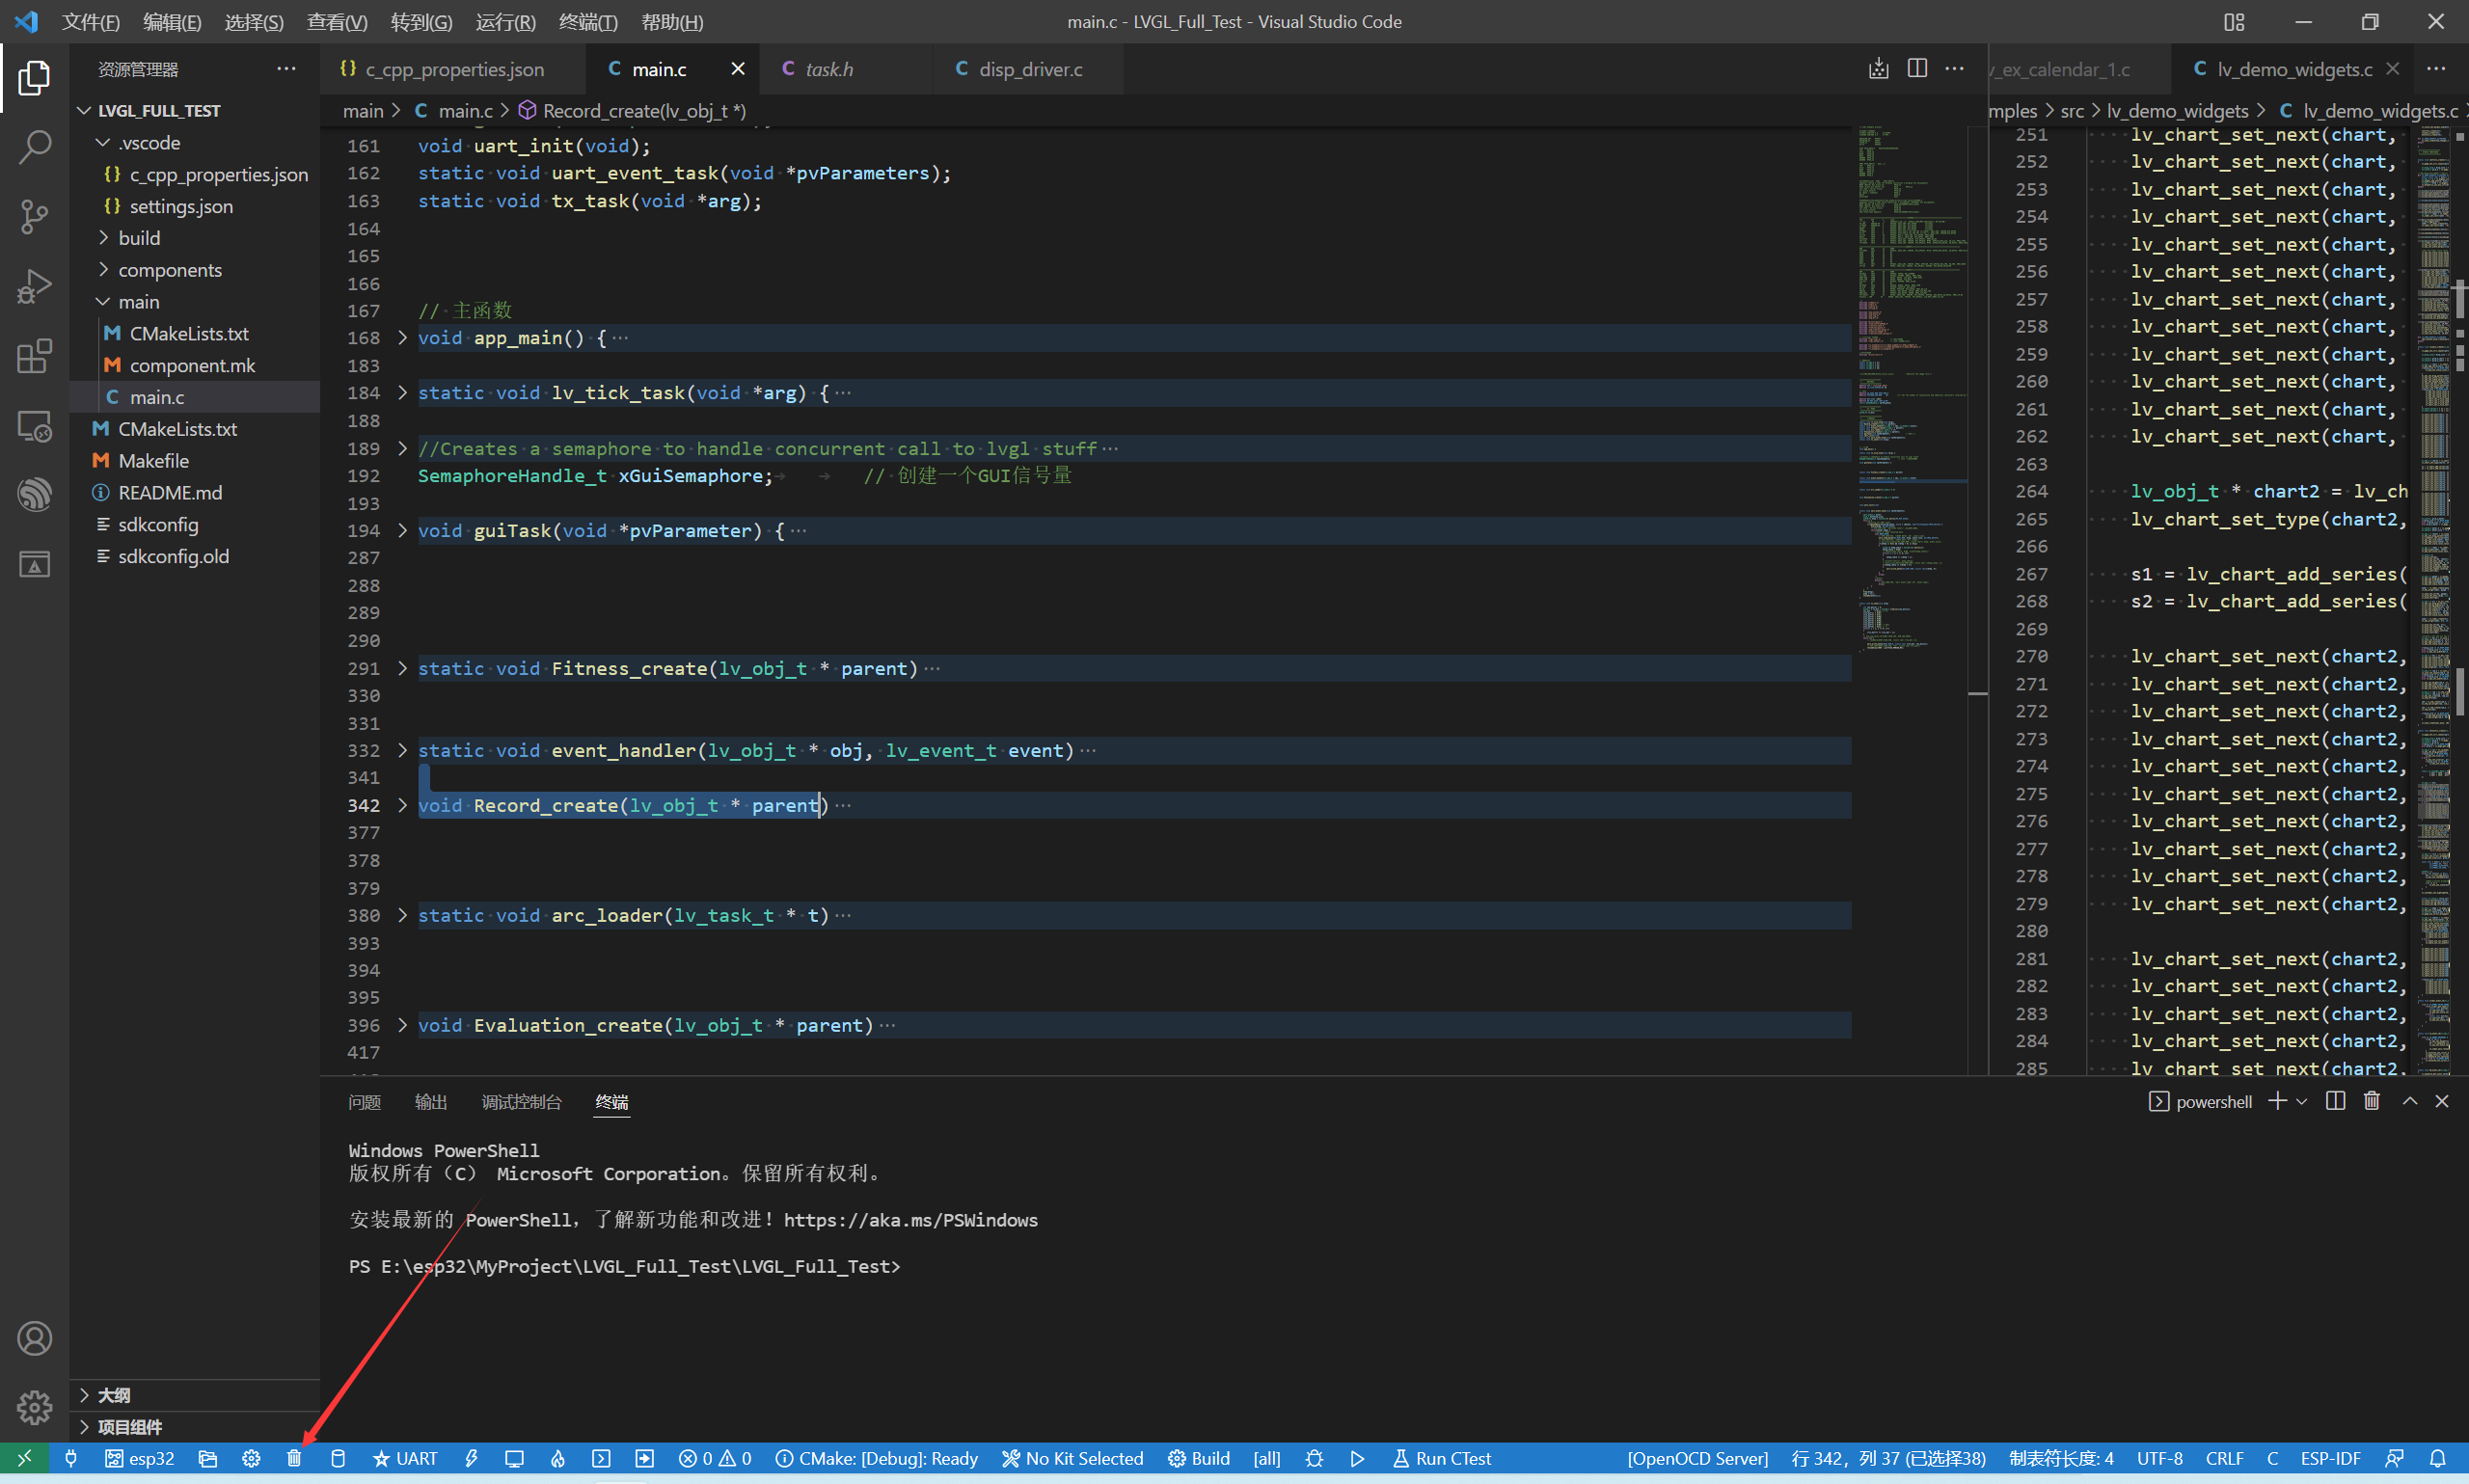Unfold the app_main function at line 168
Viewport: 2469px width, 1484px height.
[x=403, y=338]
